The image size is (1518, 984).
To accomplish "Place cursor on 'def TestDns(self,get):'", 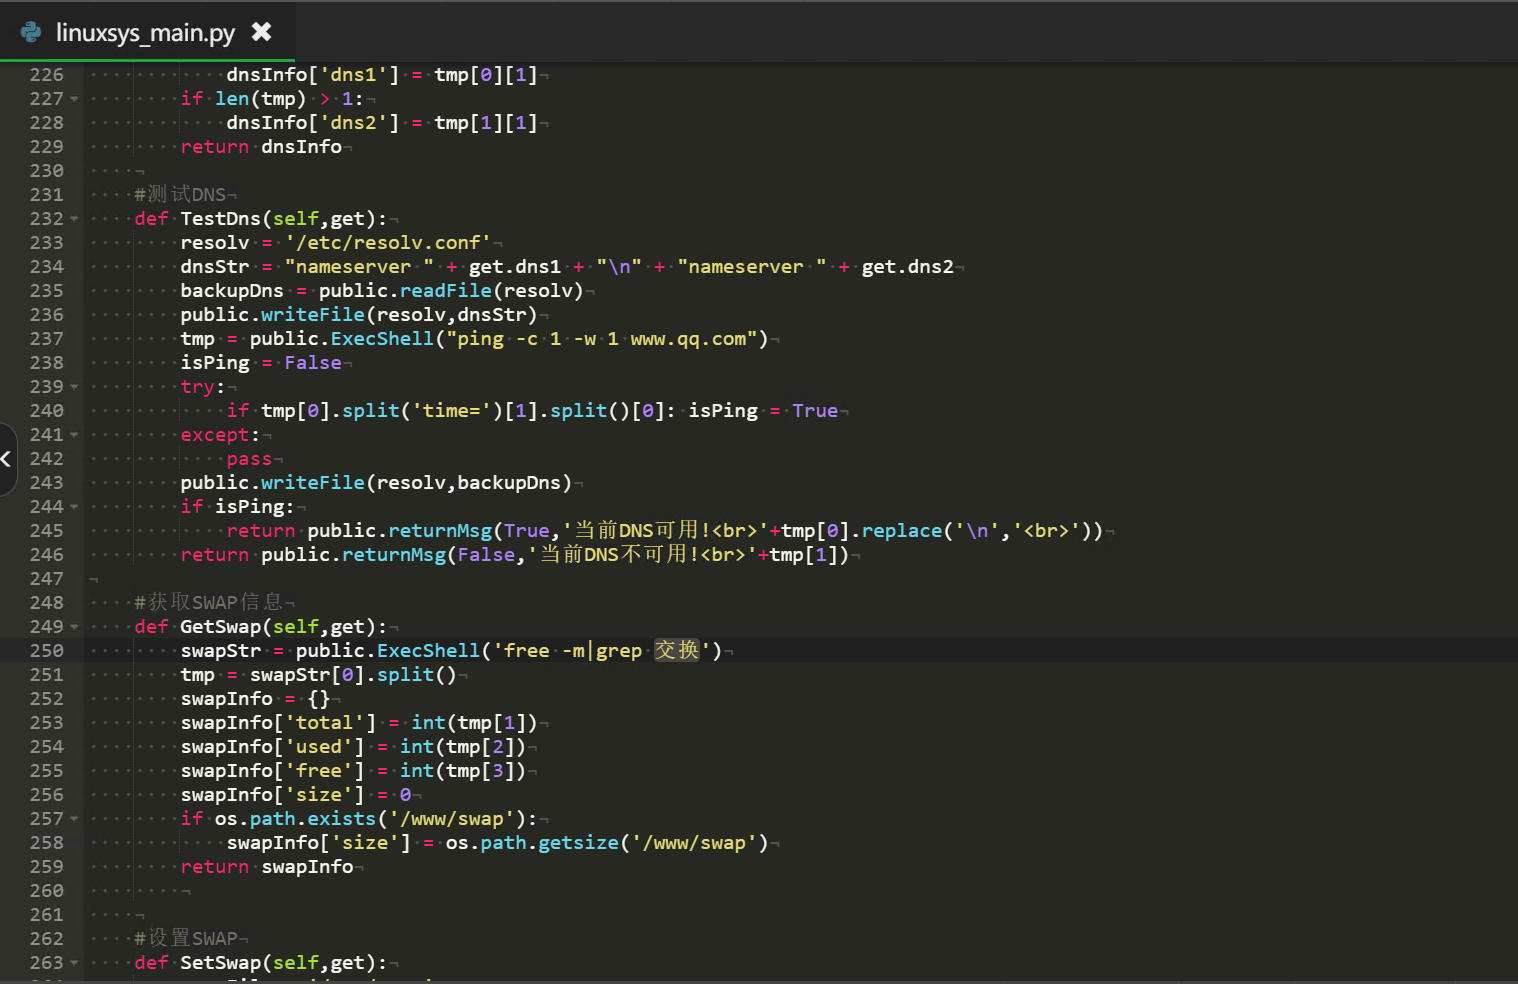I will point(260,219).
